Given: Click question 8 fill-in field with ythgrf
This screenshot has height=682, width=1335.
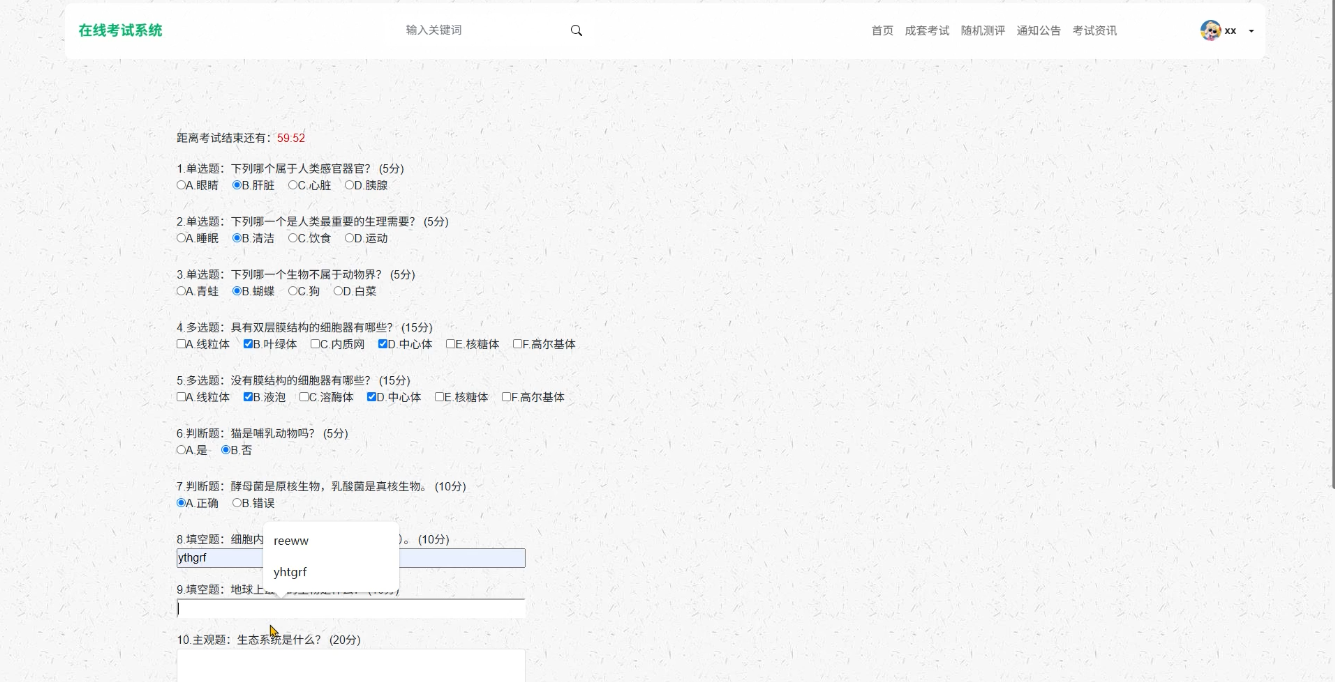Looking at the screenshot, I should pyautogui.click(x=351, y=558).
